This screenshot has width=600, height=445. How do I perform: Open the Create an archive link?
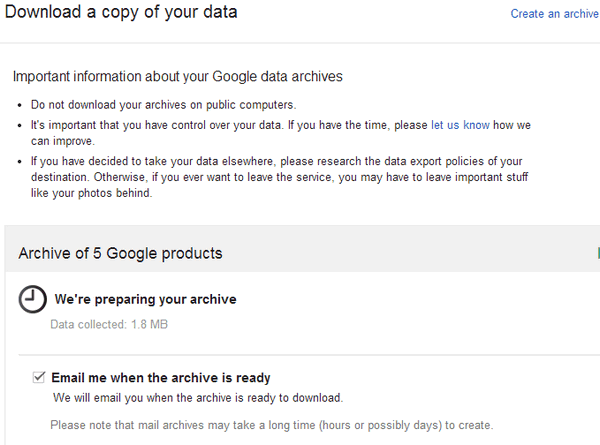point(554,14)
